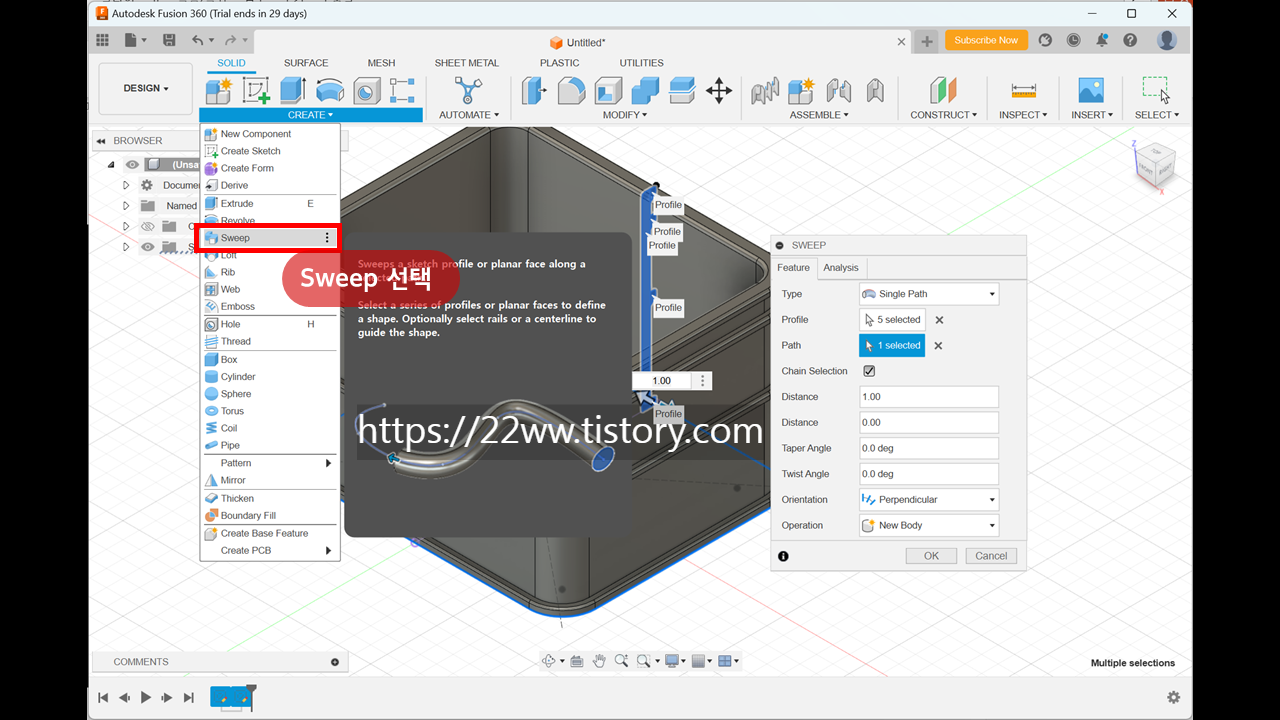The height and width of the screenshot is (720, 1280).
Task: Switch to the SHEET METAL tab
Action: [467, 63]
